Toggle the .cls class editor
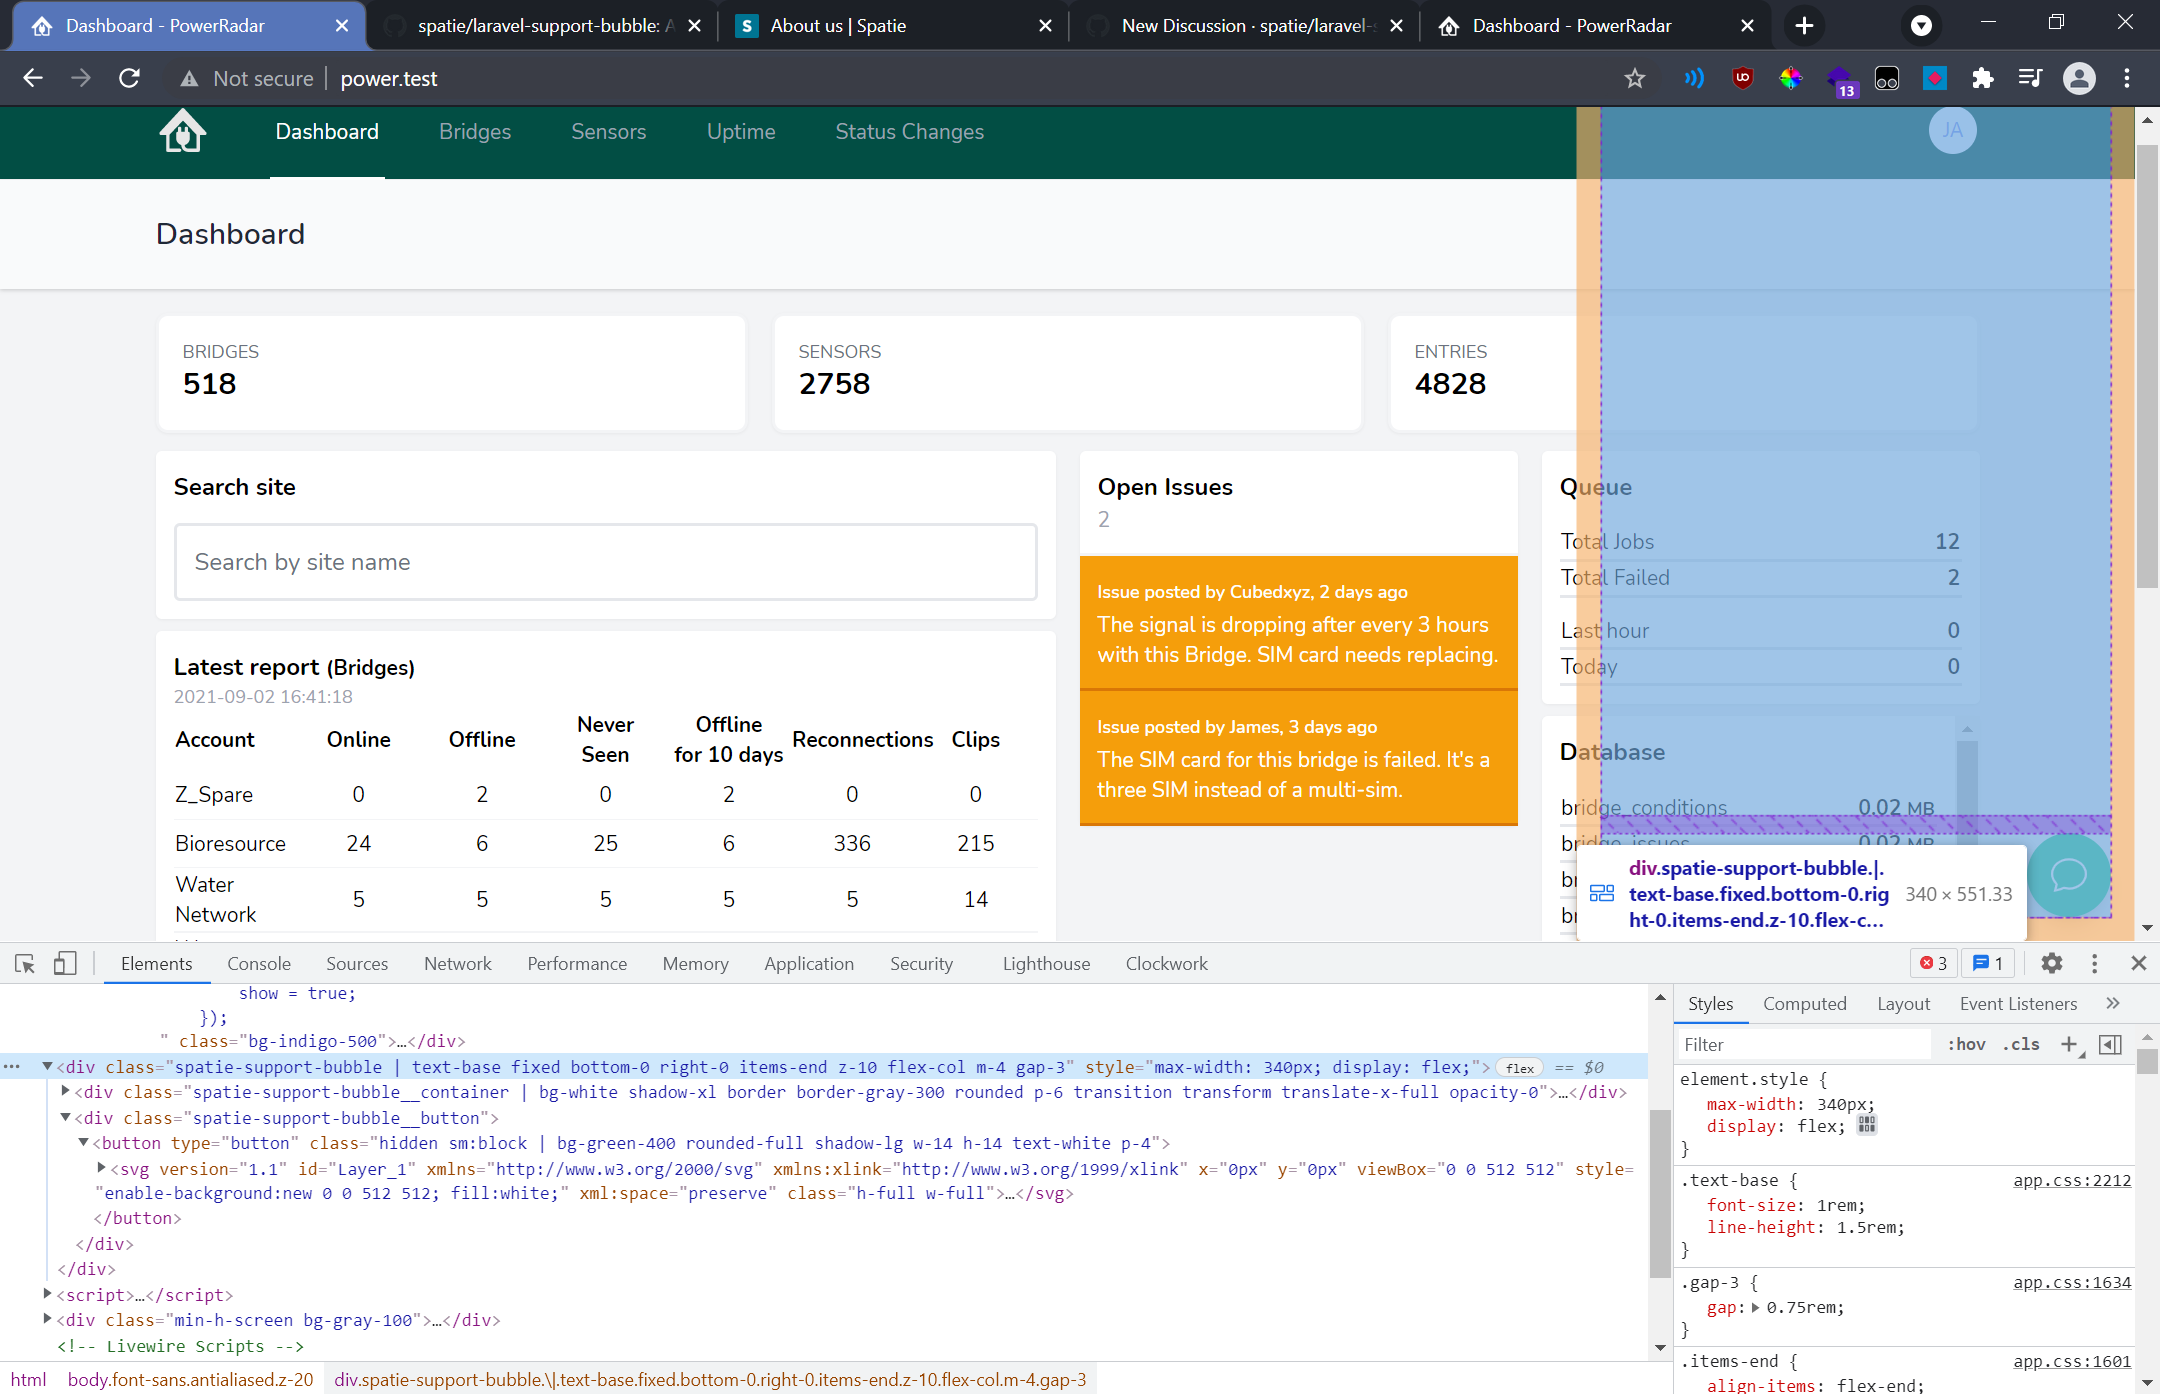Image resolution: width=2160 pixels, height=1394 pixels. (x=2020, y=1044)
